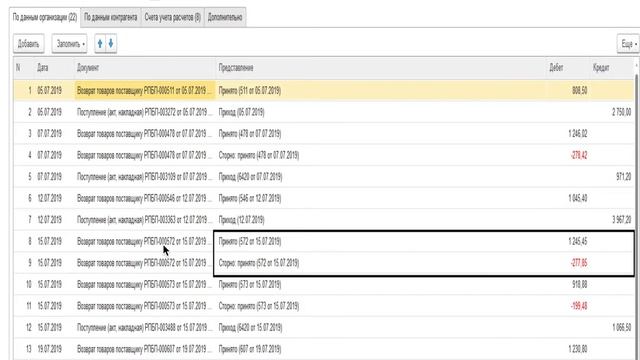Click date 15.07.2019 in row 10
Viewport: 640px width, 360px height.
49,284
